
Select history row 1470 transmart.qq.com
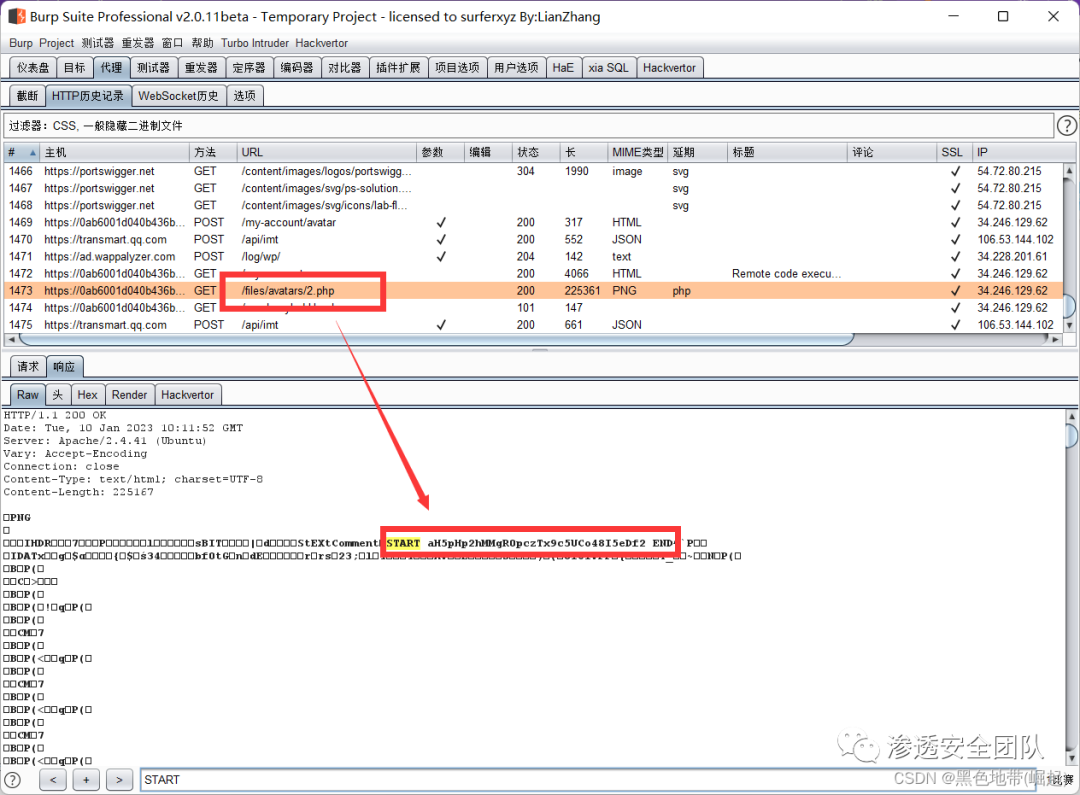point(534,240)
